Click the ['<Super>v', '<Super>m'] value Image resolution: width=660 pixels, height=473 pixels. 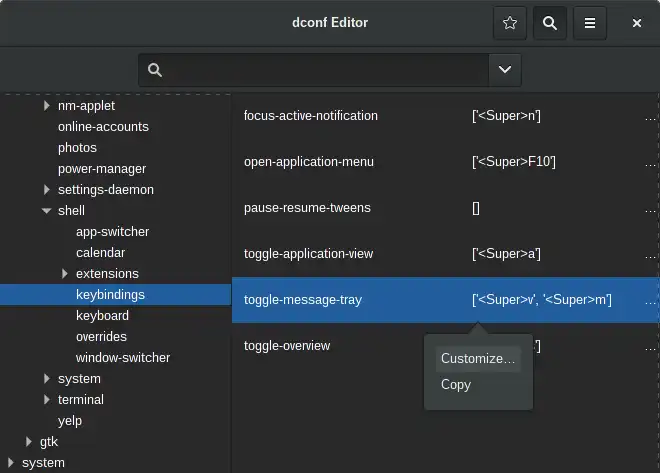click(x=542, y=300)
